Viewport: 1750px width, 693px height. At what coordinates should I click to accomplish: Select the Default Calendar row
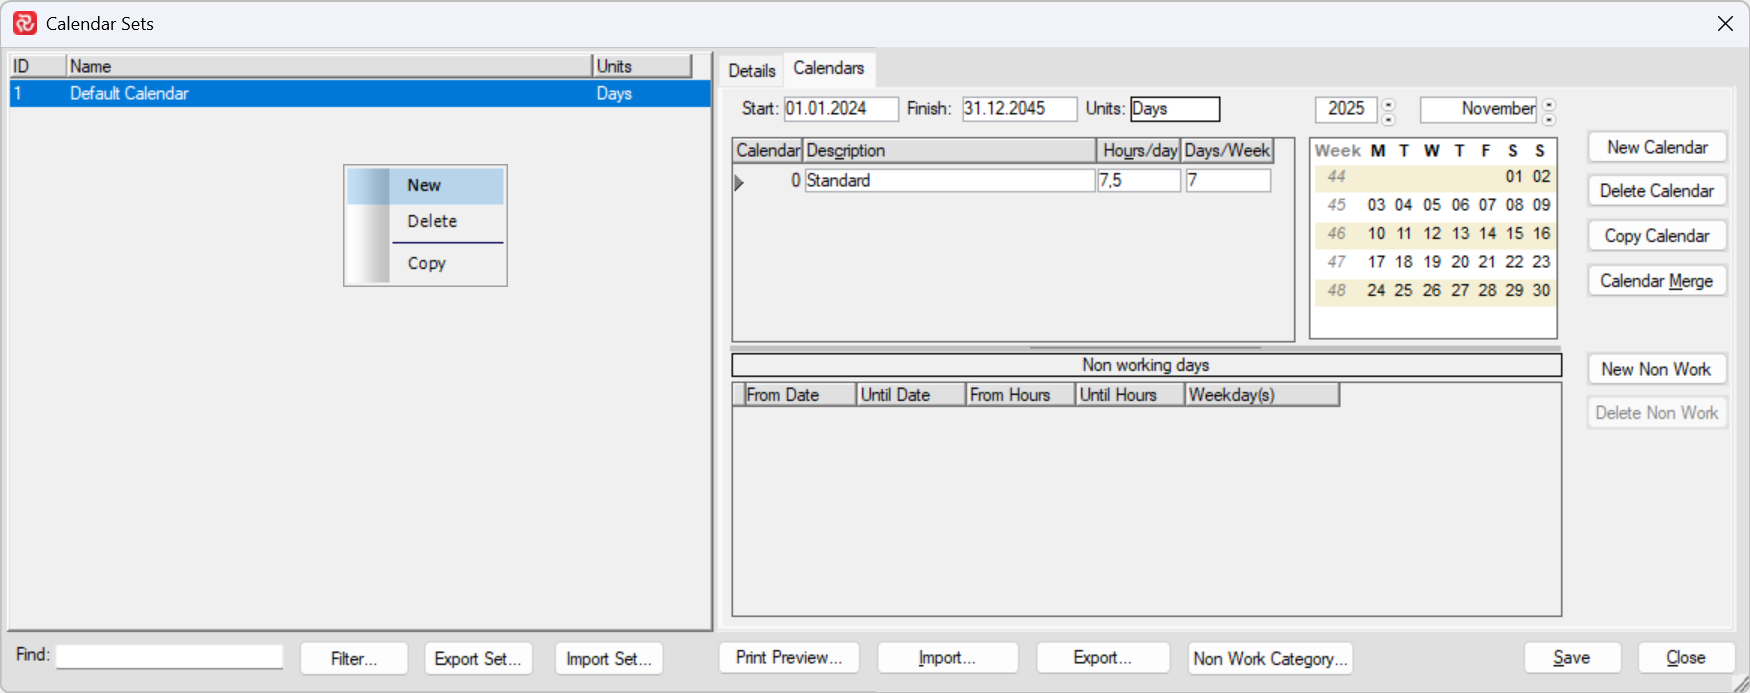click(x=360, y=93)
